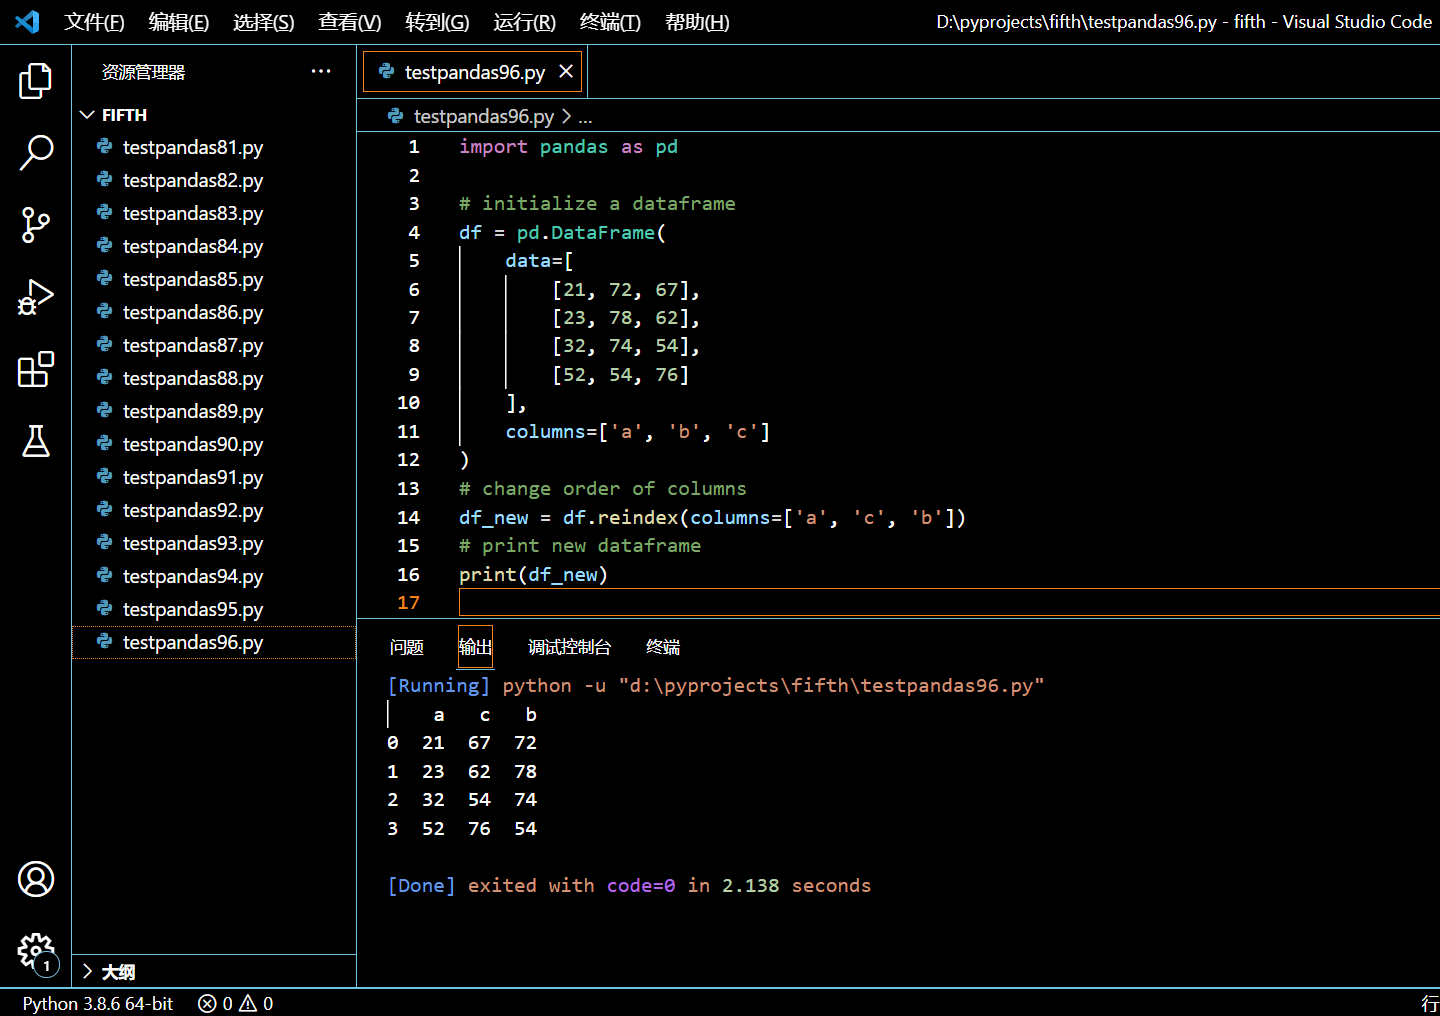Image resolution: width=1440 pixels, height=1016 pixels.
Task: Expand the 大纲 outline section
Action: pos(214,971)
